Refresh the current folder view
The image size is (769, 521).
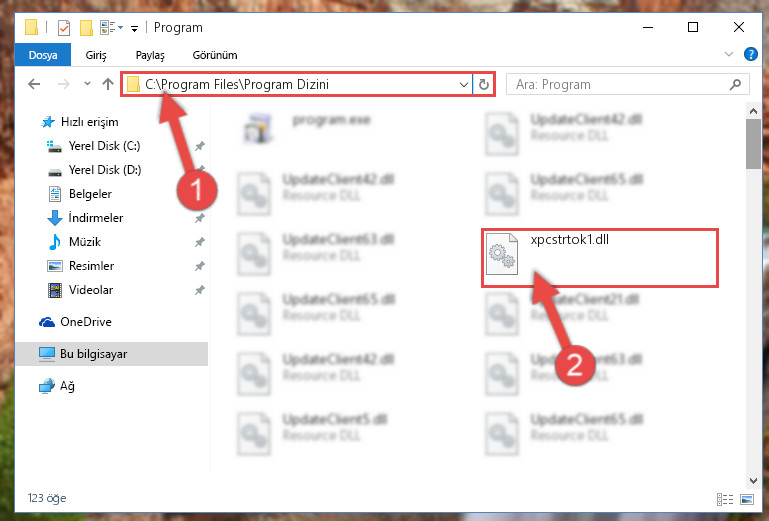[484, 84]
